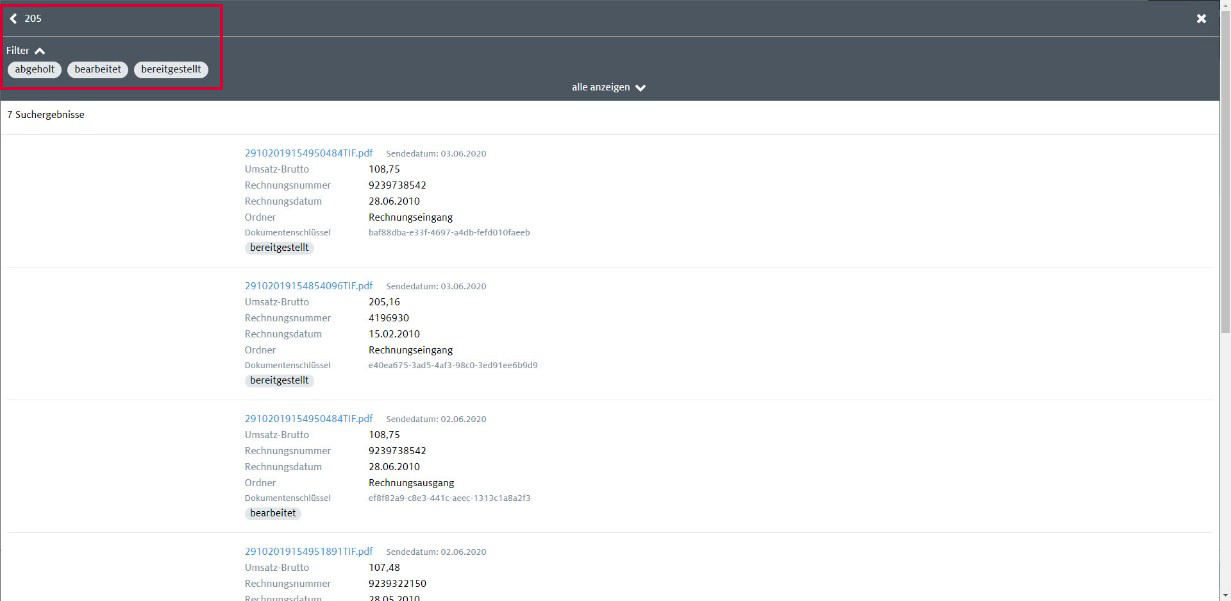Viewport: 1231px width, 601px height.
Task: Open 29102019154950484TIF.pdf sent on 02.06.2020
Action: pyautogui.click(x=308, y=419)
